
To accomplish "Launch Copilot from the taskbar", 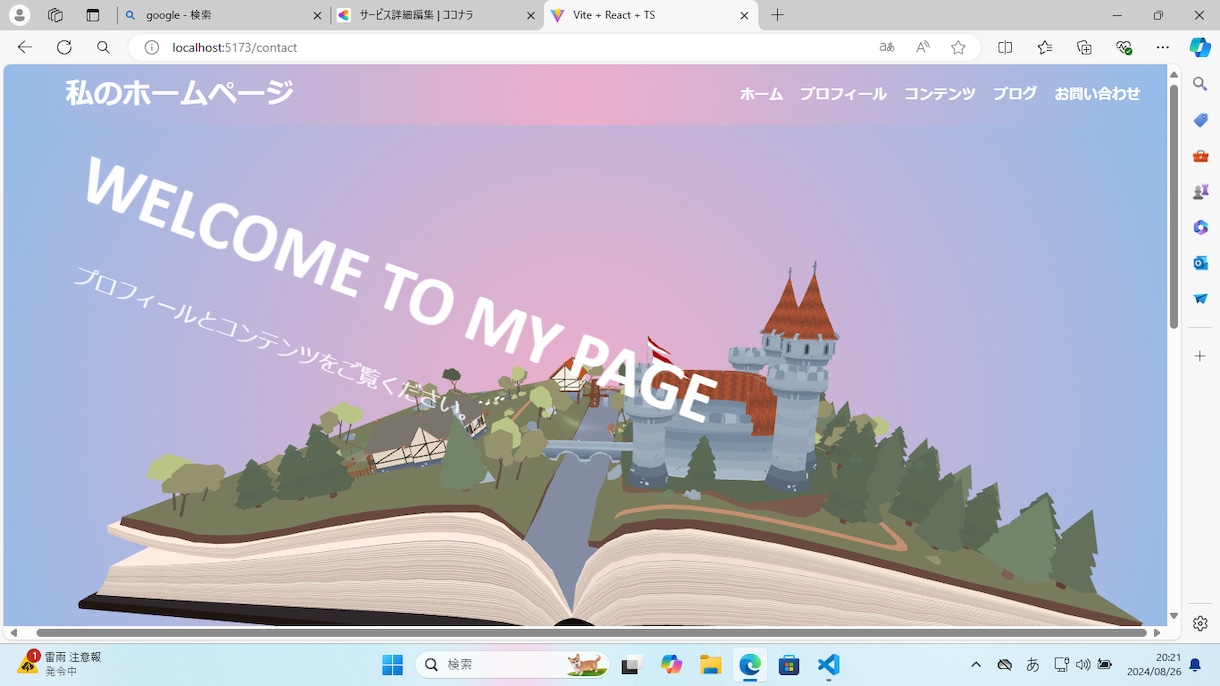I will point(671,665).
